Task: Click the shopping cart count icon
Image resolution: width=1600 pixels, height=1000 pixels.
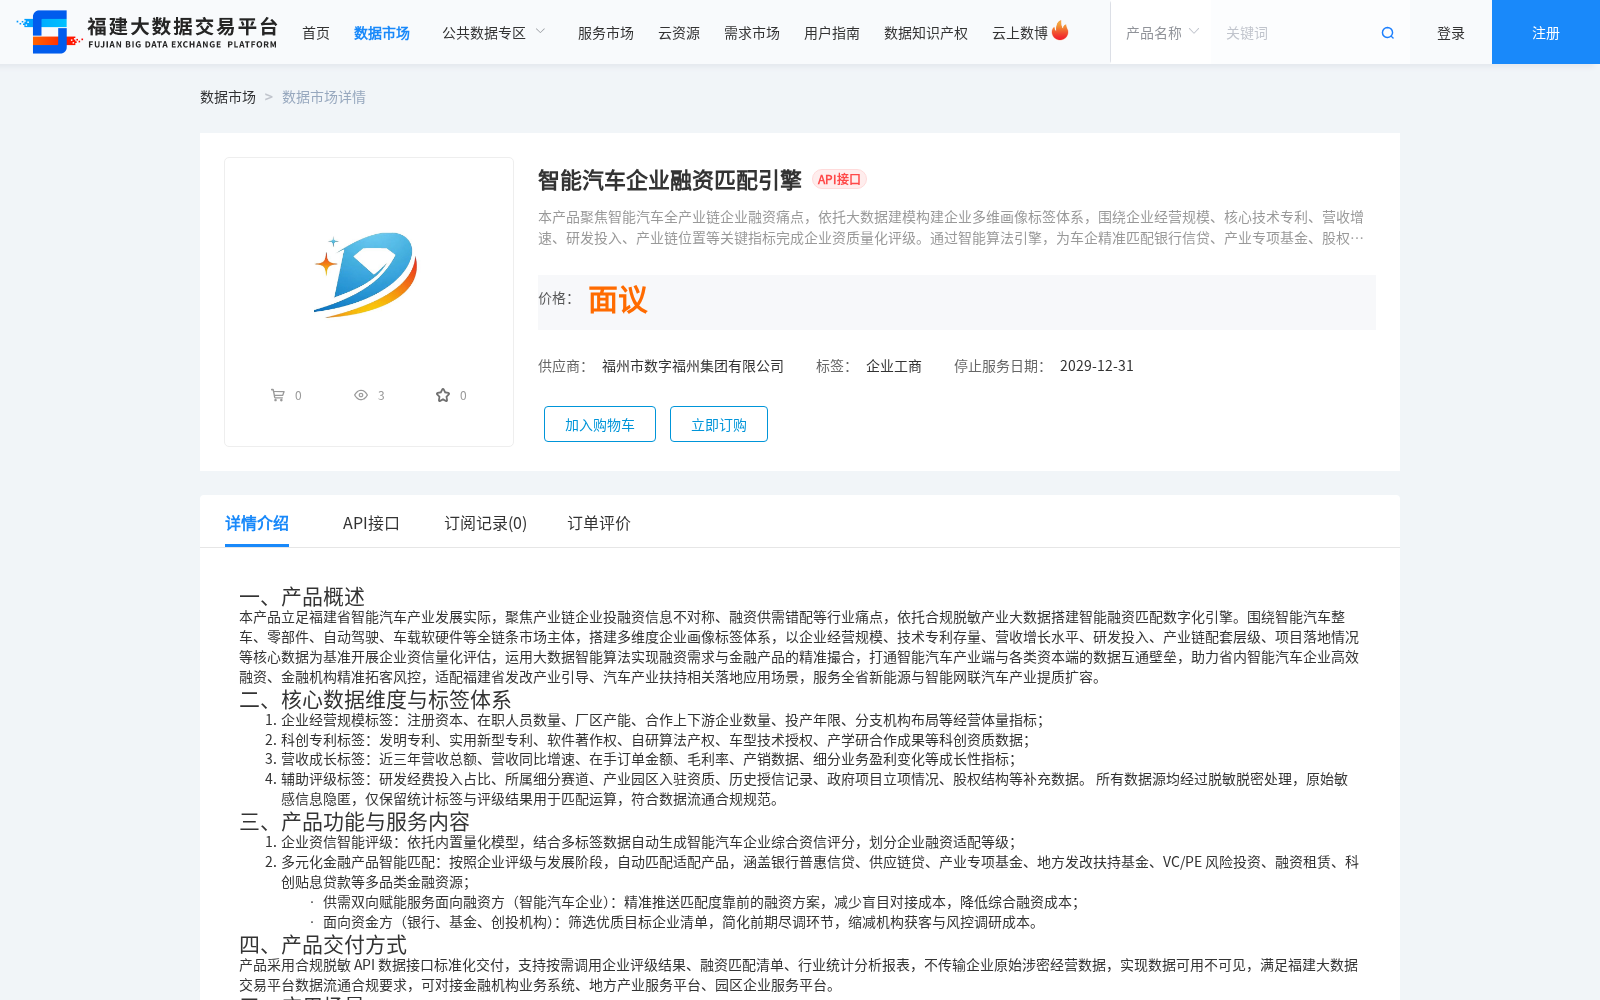Action: [x=278, y=395]
